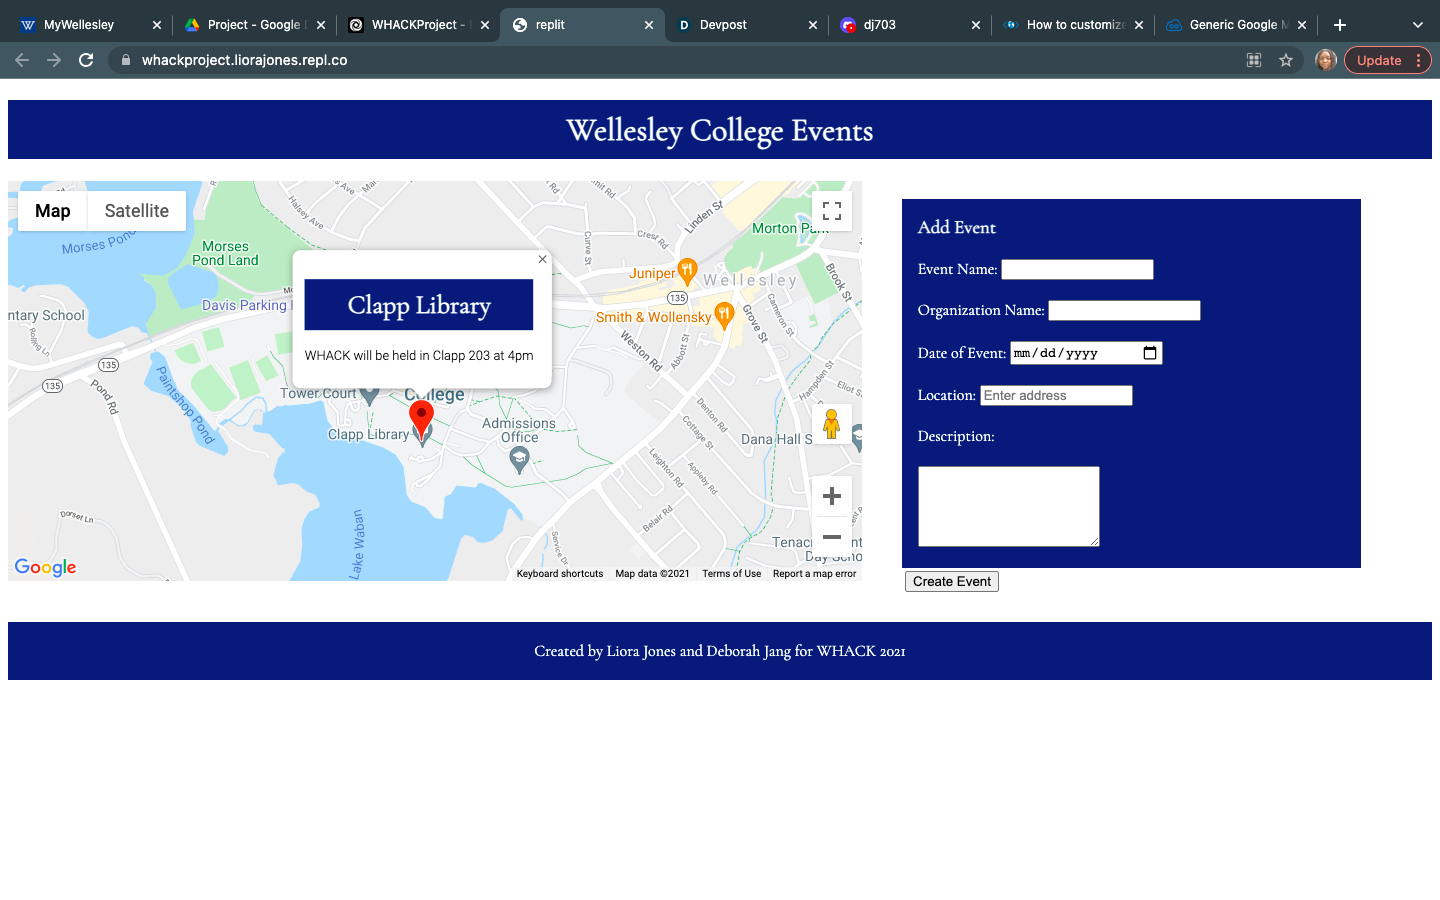Click the Morton Park label on map
1440x900 pixels.
pos(790,228)
